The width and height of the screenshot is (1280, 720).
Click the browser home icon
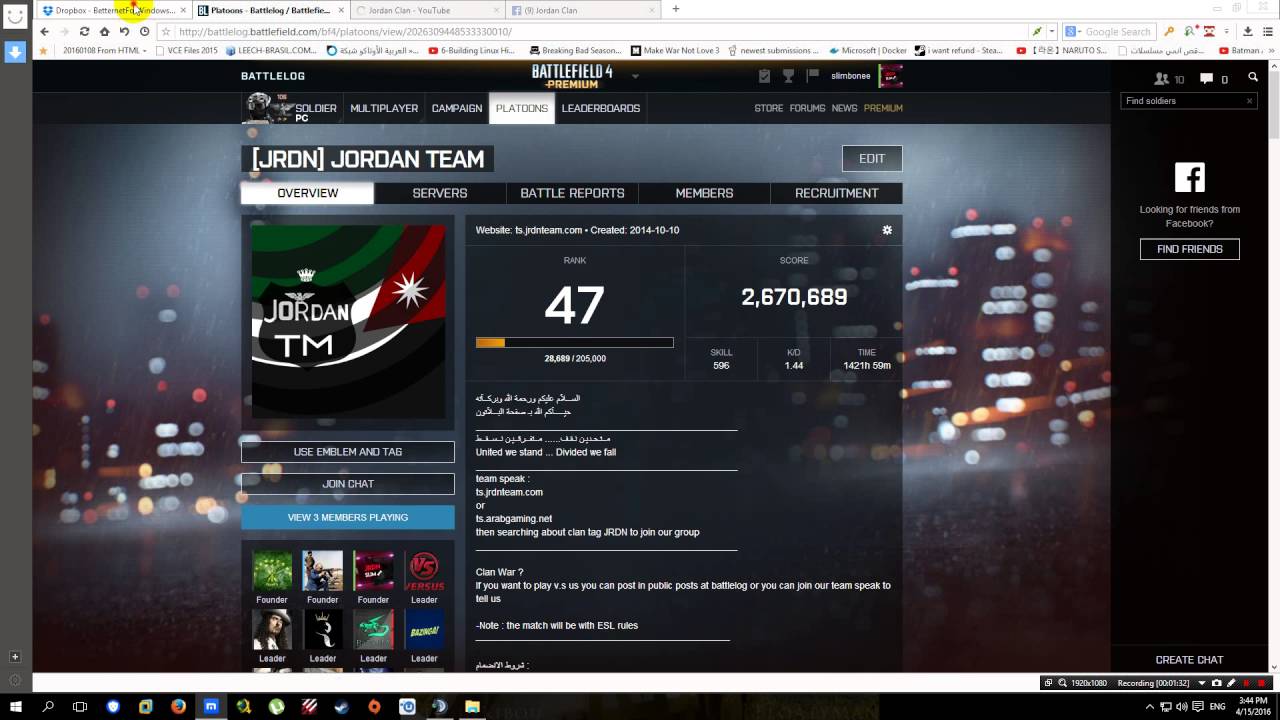(104, 32)
